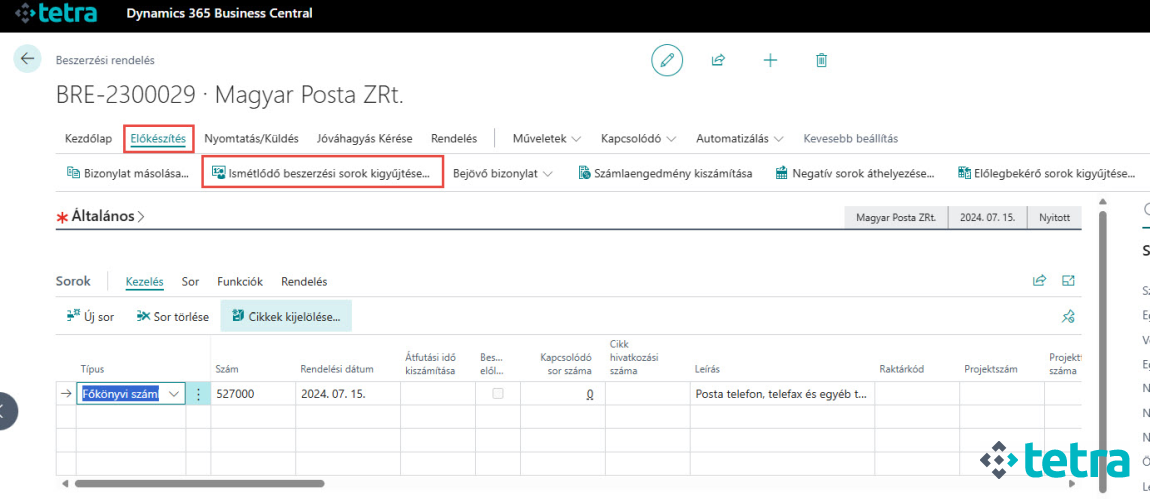This screenshot has height=499, width=1150.
Task: Click the 2024. 07. 15. summary date
Action: (x=988, y=218)
